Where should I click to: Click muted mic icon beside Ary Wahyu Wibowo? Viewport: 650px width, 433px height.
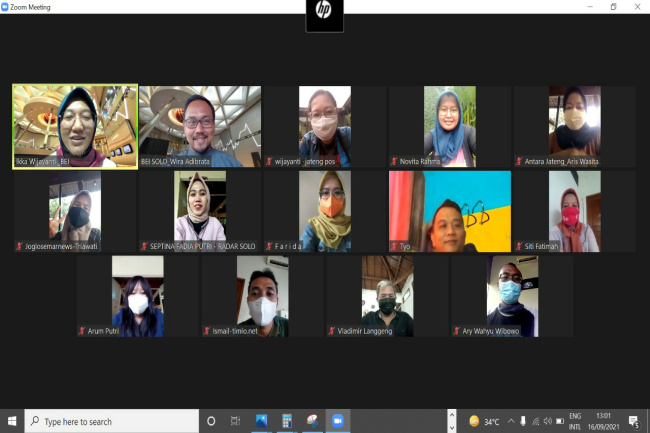point(456,331)
